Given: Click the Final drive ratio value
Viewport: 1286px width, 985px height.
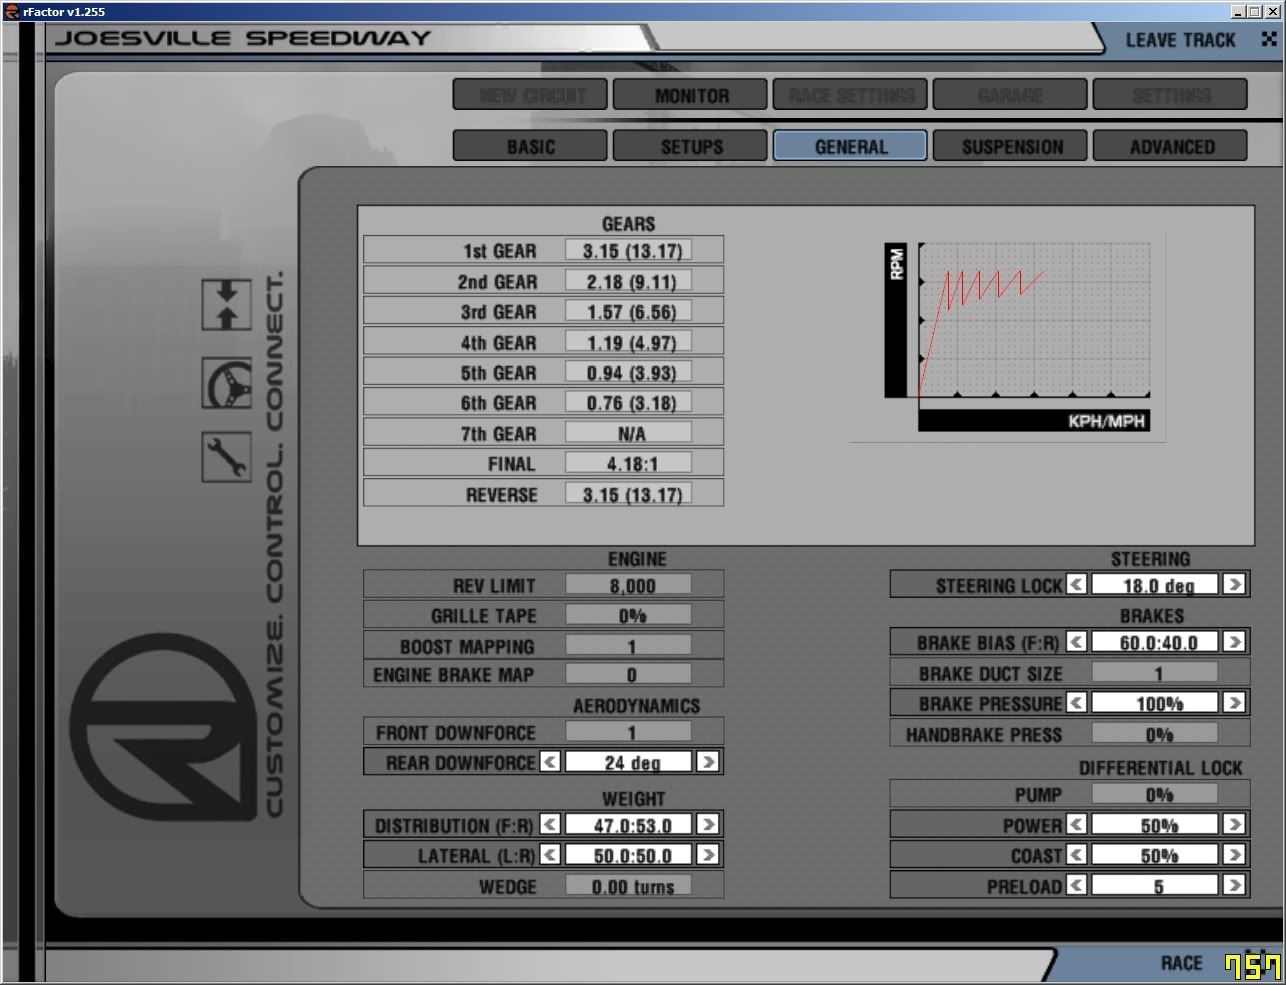Looking at the screenshot, I should point(629,463).
